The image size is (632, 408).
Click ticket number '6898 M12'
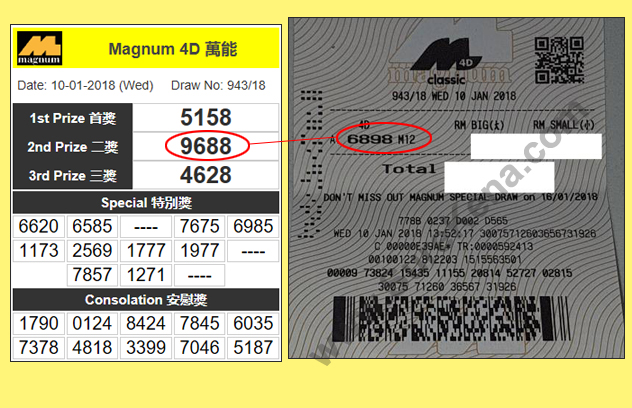click(x=381, y=139)
